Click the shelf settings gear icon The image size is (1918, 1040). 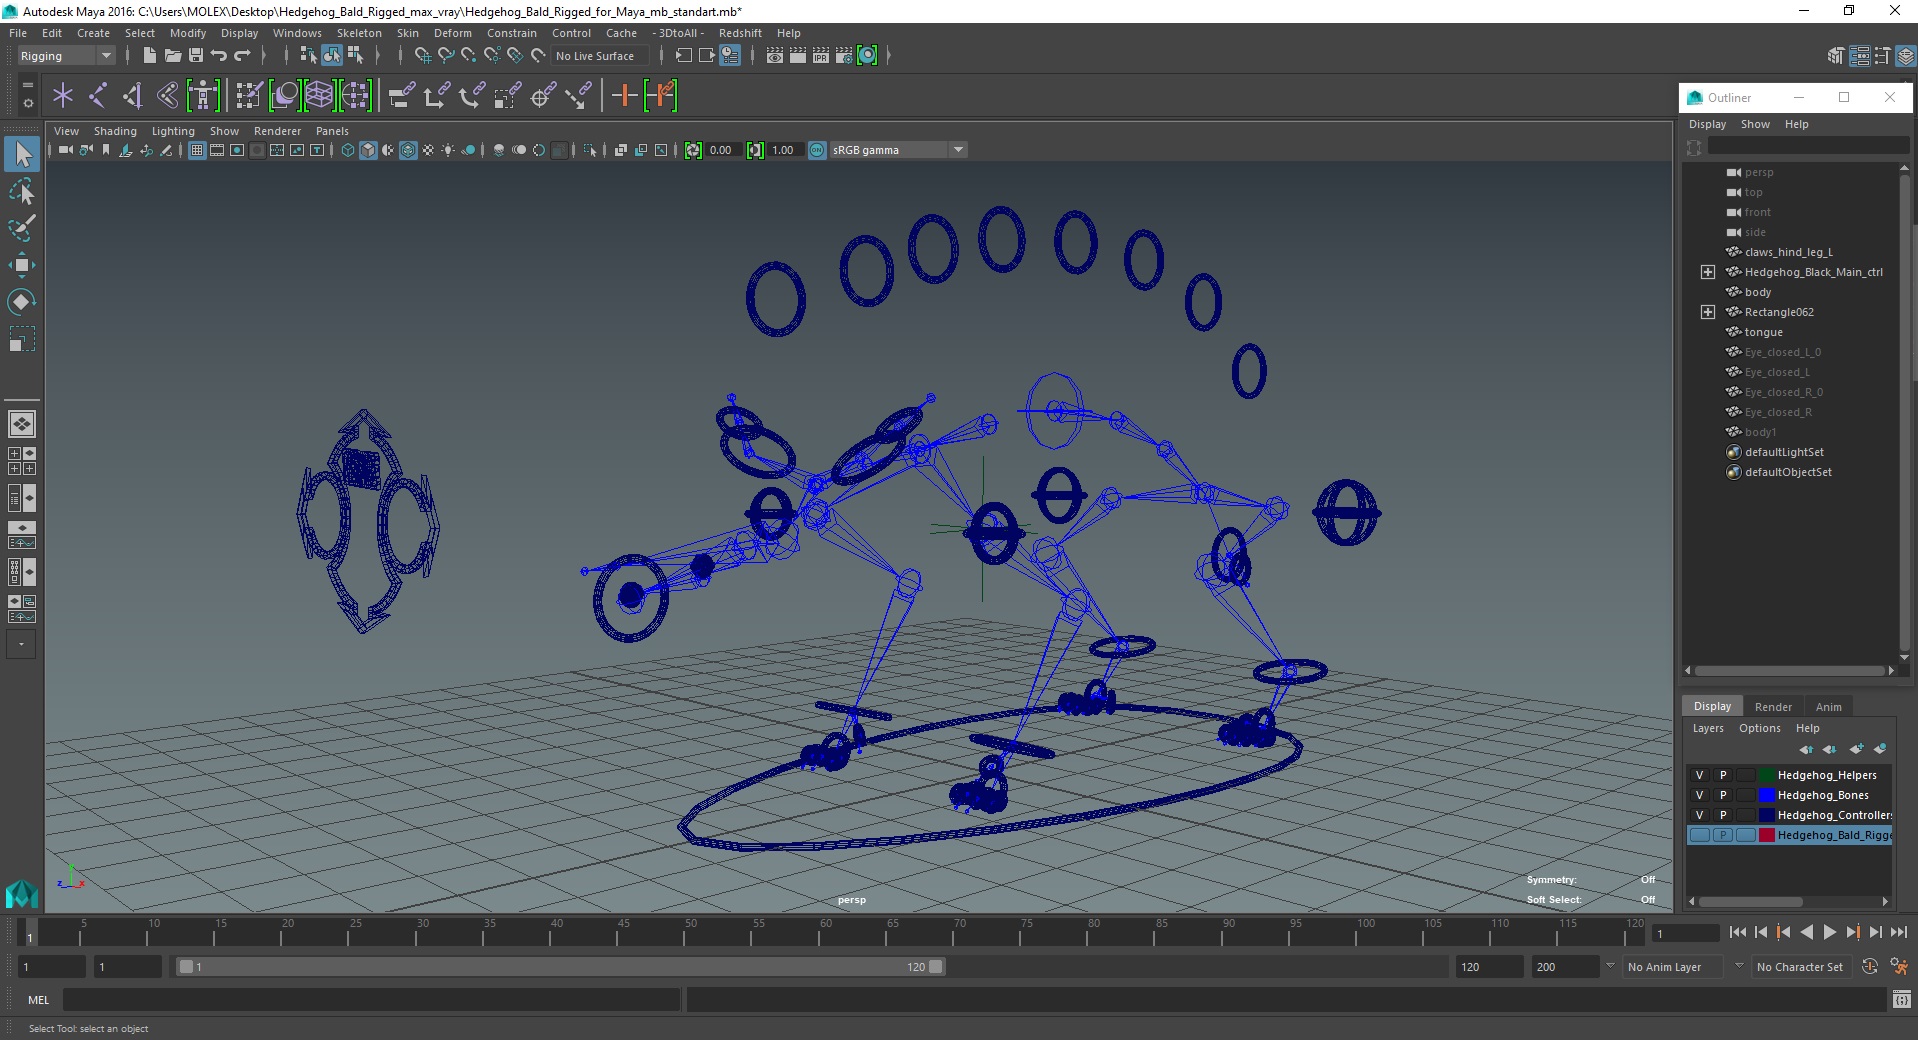coord(28,103)
